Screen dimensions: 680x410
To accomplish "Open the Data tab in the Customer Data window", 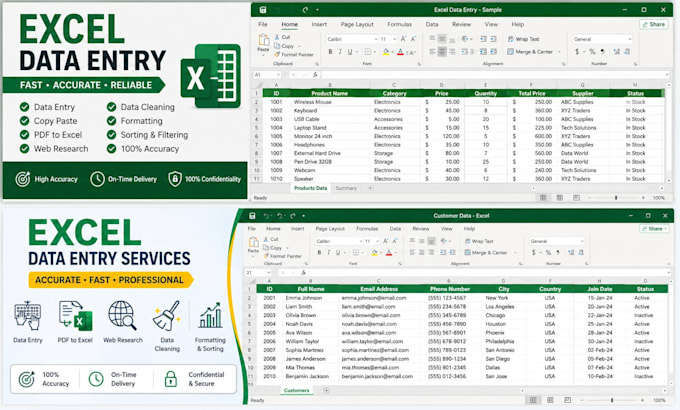I will tap(395, 228).
